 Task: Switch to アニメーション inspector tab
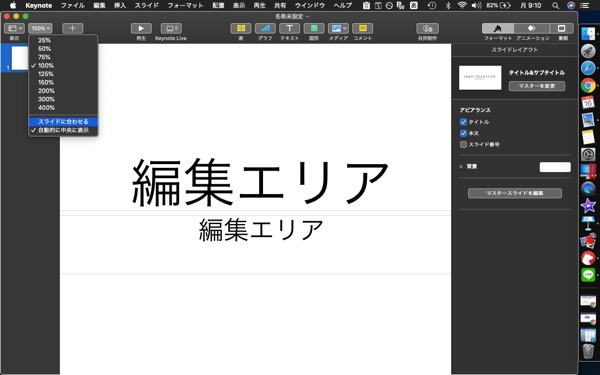[532, 28]
